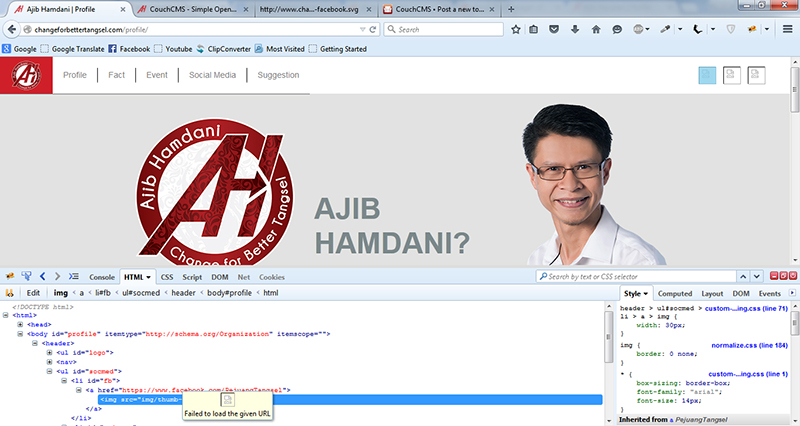Open the Firebug Cookies tab

(271, 277)
